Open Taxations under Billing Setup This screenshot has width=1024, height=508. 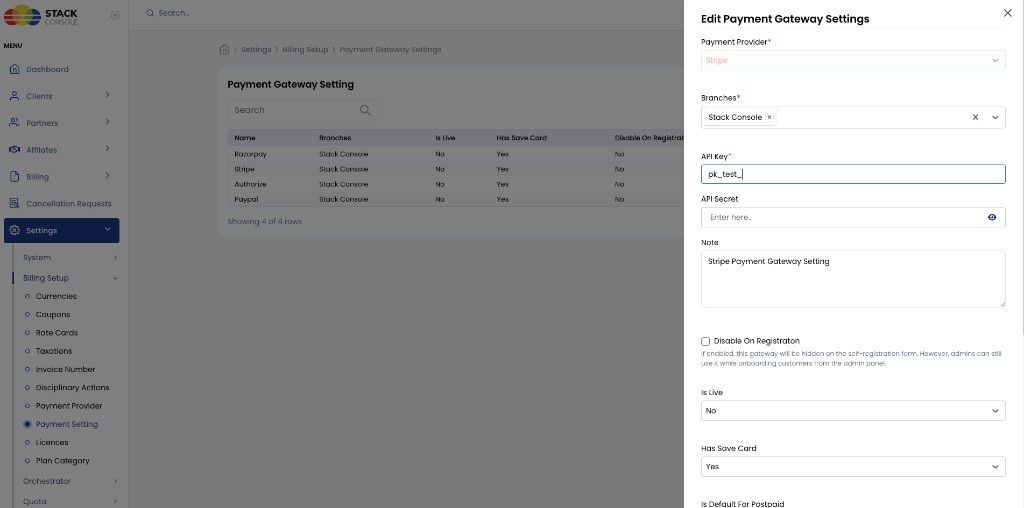[54, 351]
